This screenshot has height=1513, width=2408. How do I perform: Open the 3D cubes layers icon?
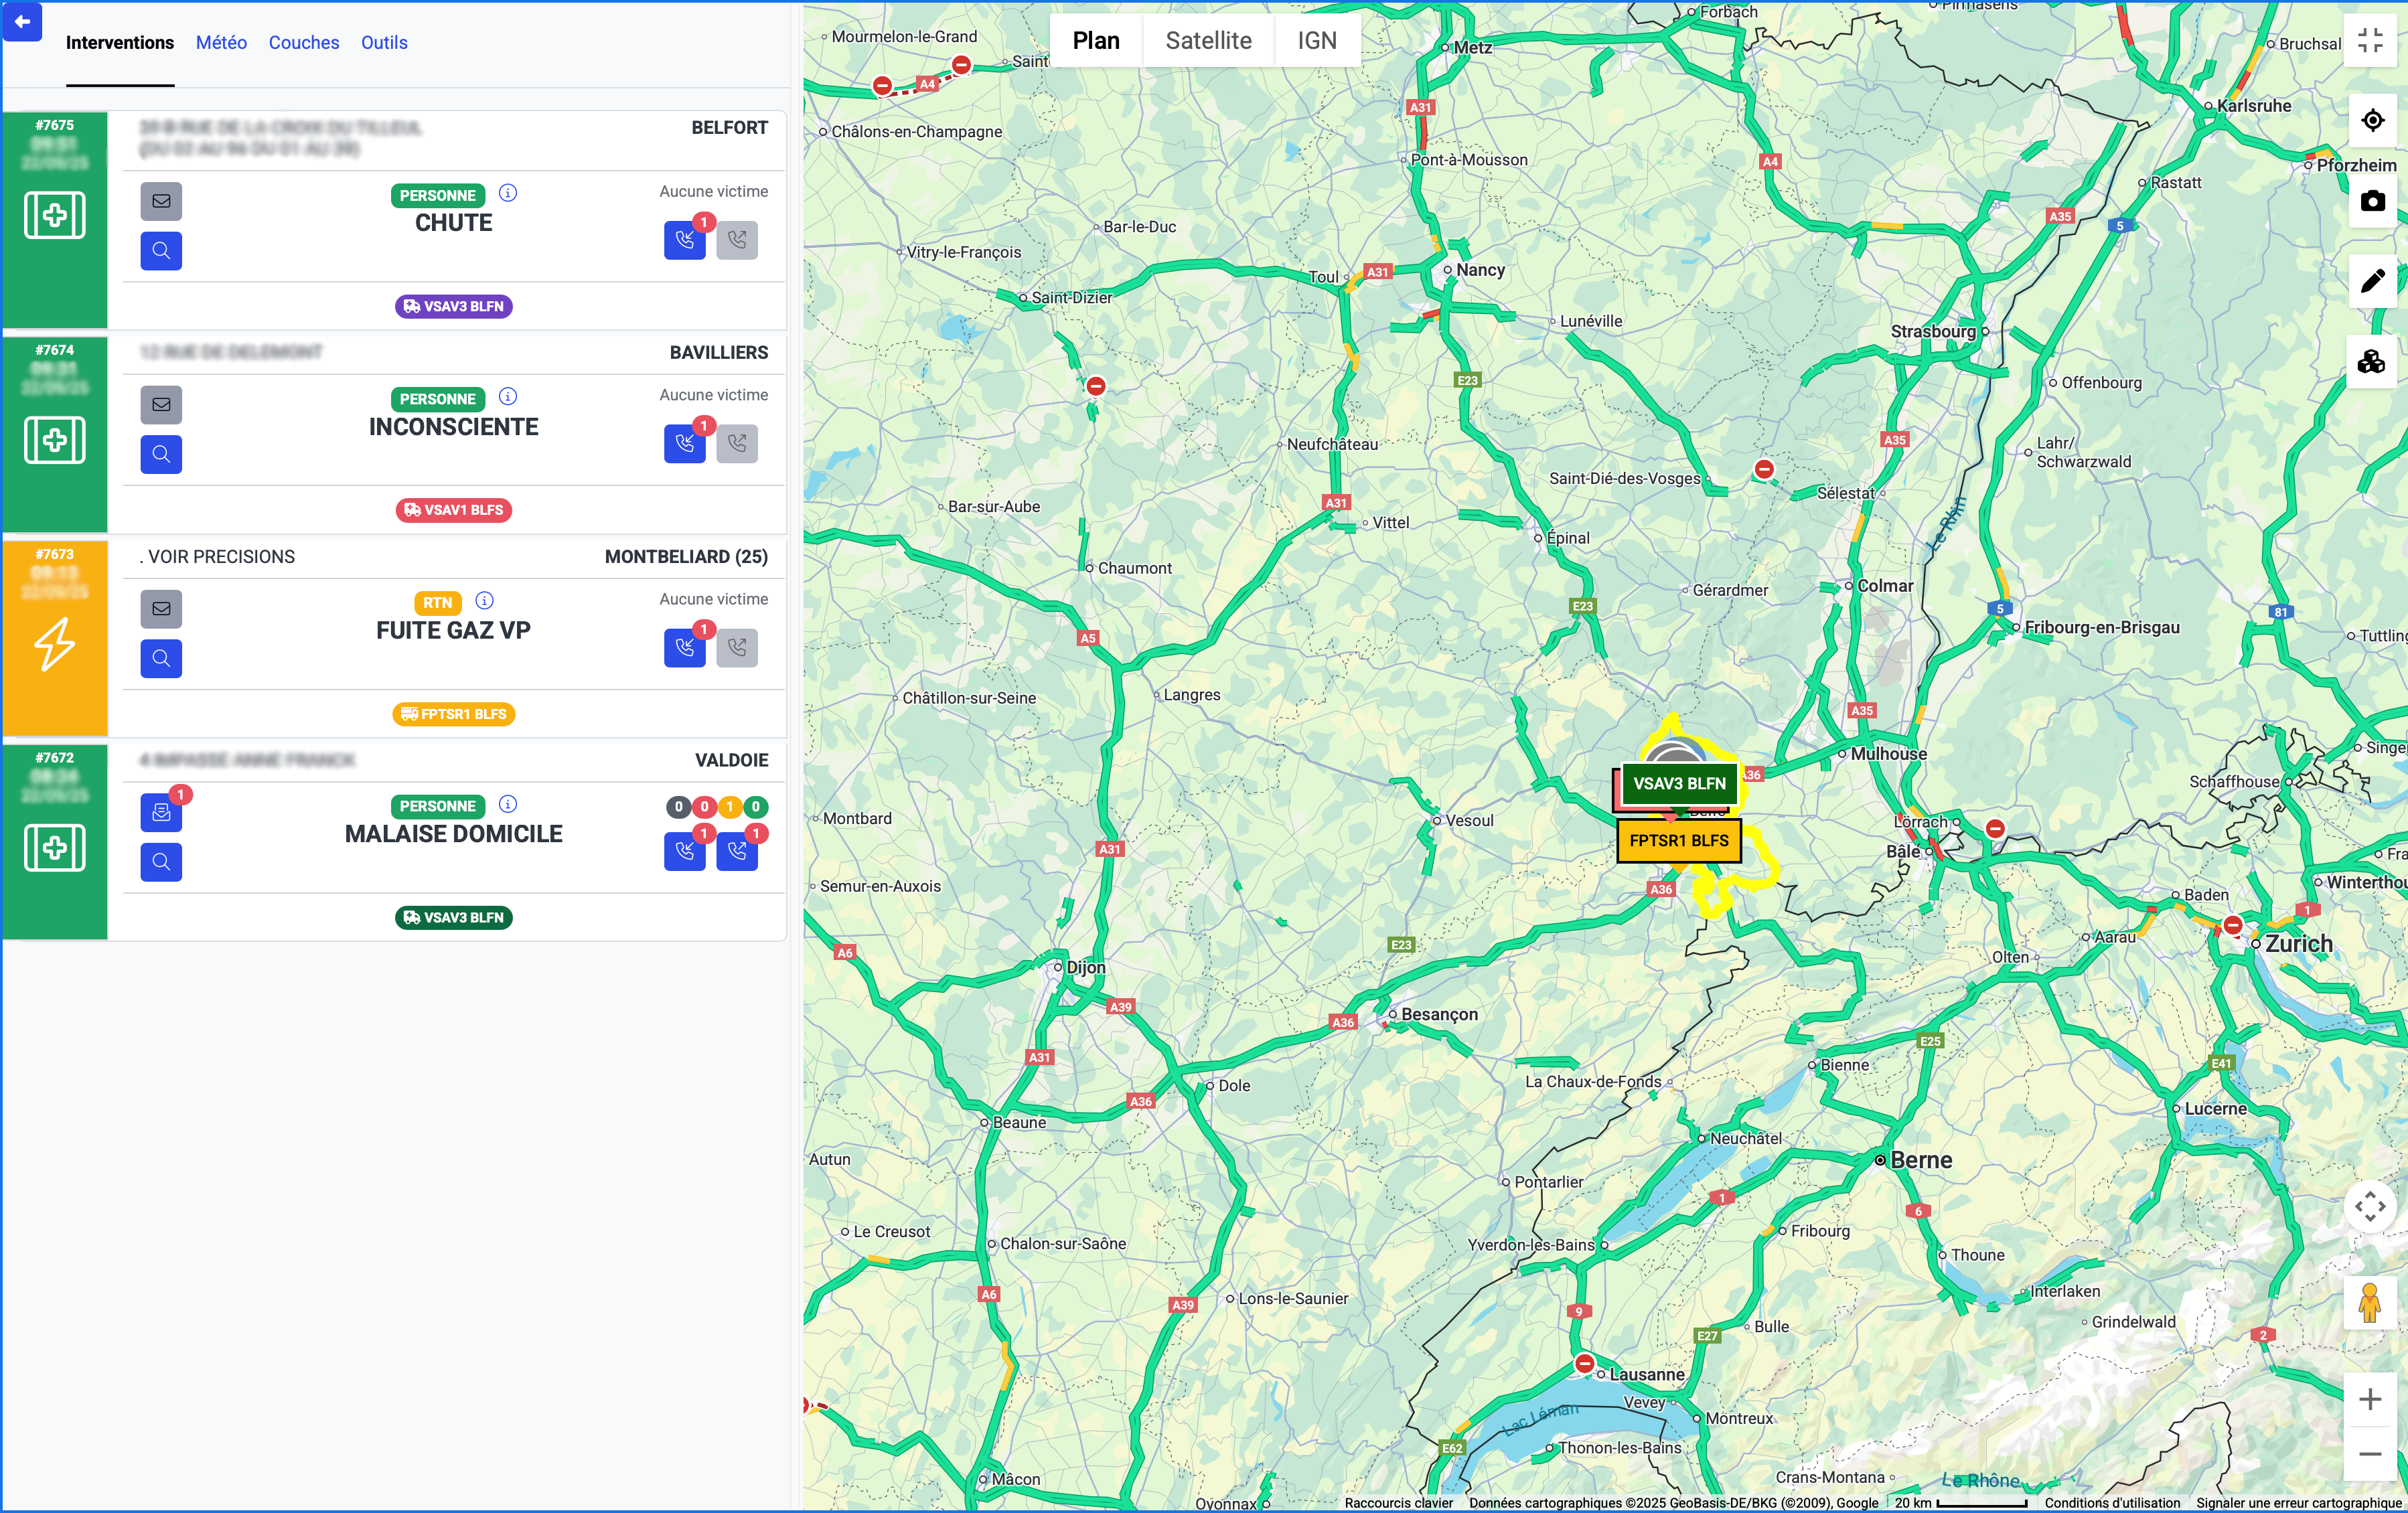2371,362
